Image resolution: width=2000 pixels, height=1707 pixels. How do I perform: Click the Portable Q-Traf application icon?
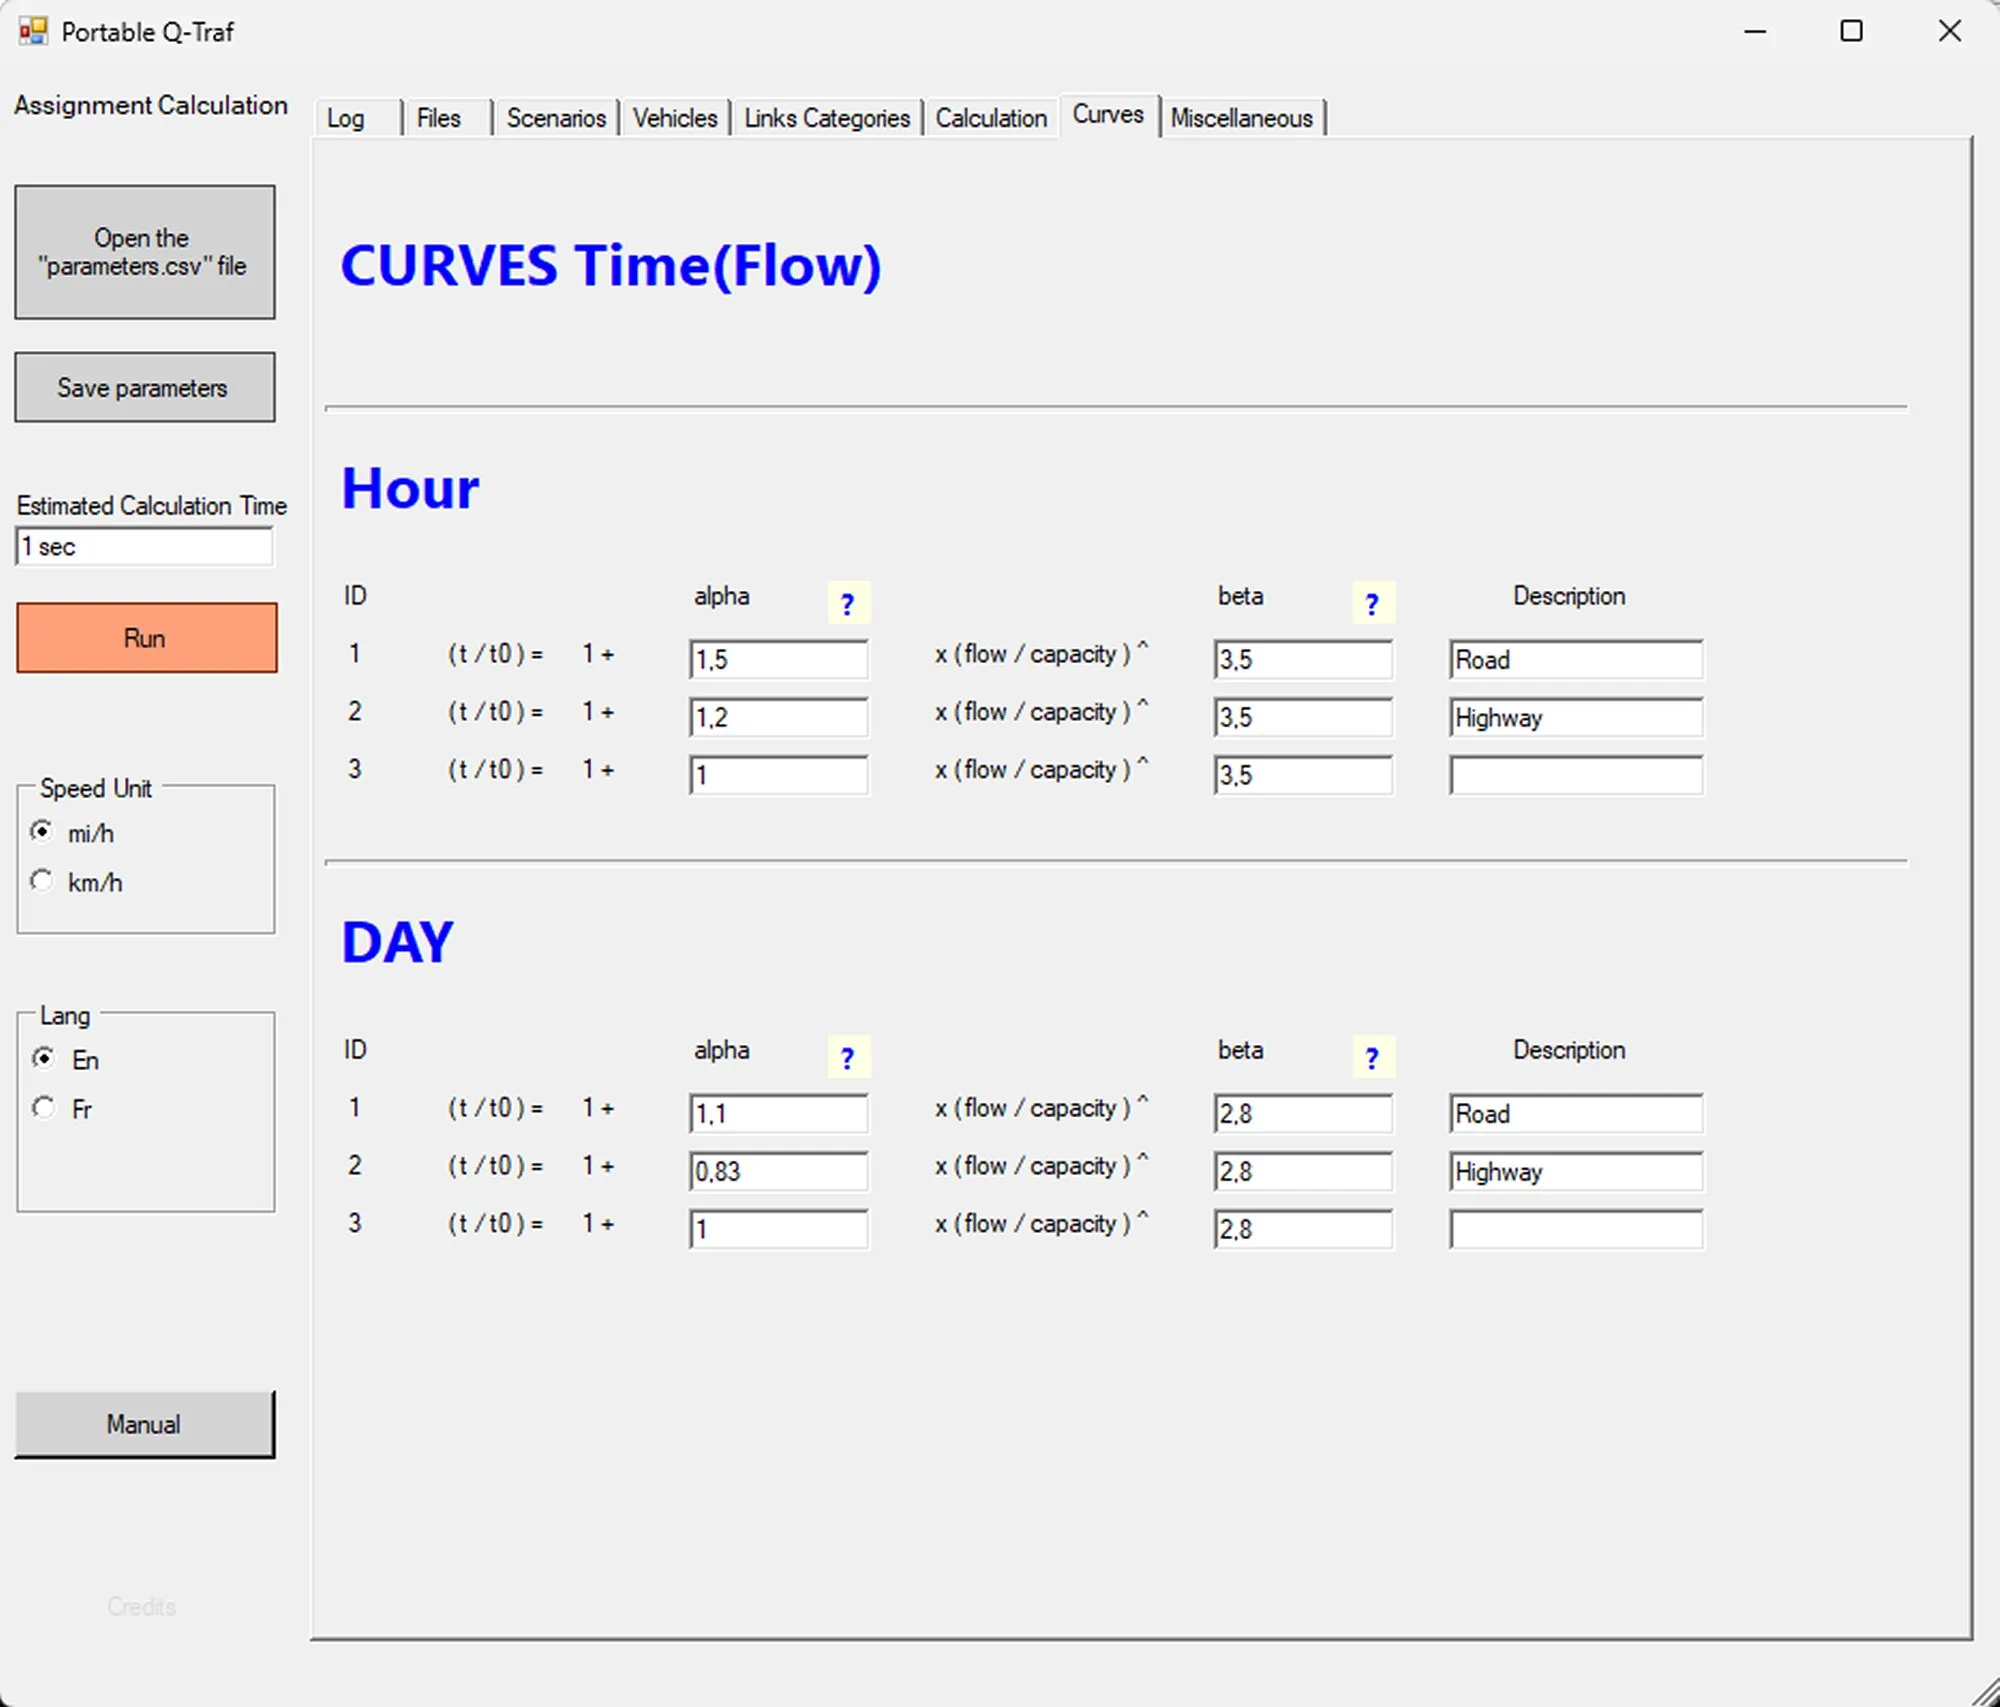pyautogui.click(x=33, y=31)
